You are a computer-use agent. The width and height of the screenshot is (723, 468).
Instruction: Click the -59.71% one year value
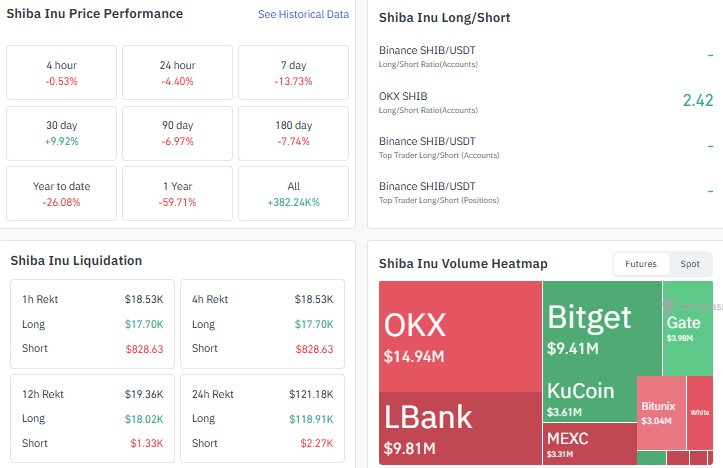[178, 202]
